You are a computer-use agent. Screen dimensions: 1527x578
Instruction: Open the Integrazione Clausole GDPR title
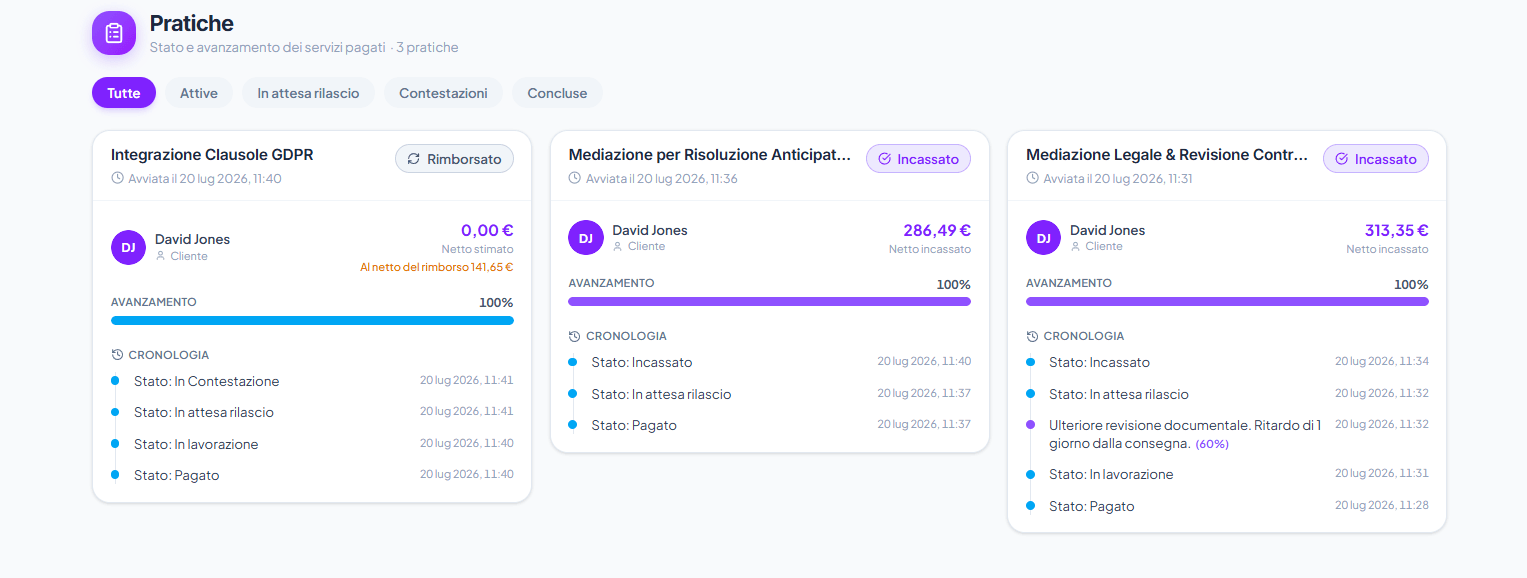(212, 155)
